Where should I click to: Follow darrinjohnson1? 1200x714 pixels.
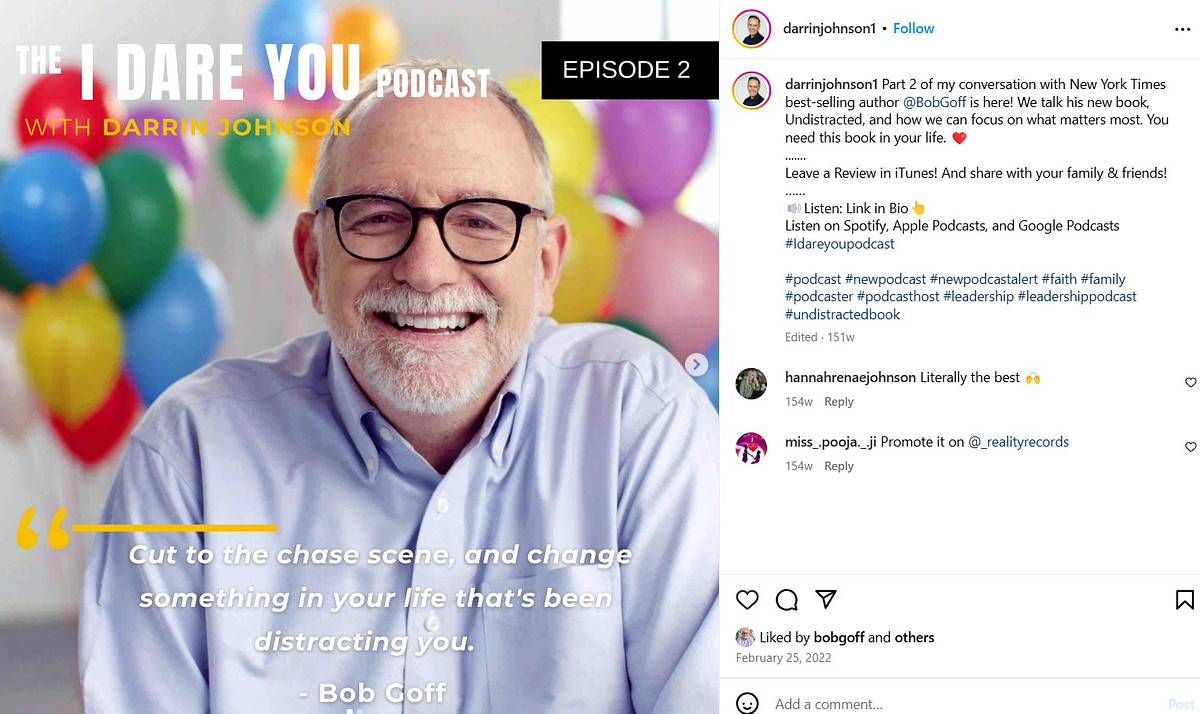pos(913,28)
